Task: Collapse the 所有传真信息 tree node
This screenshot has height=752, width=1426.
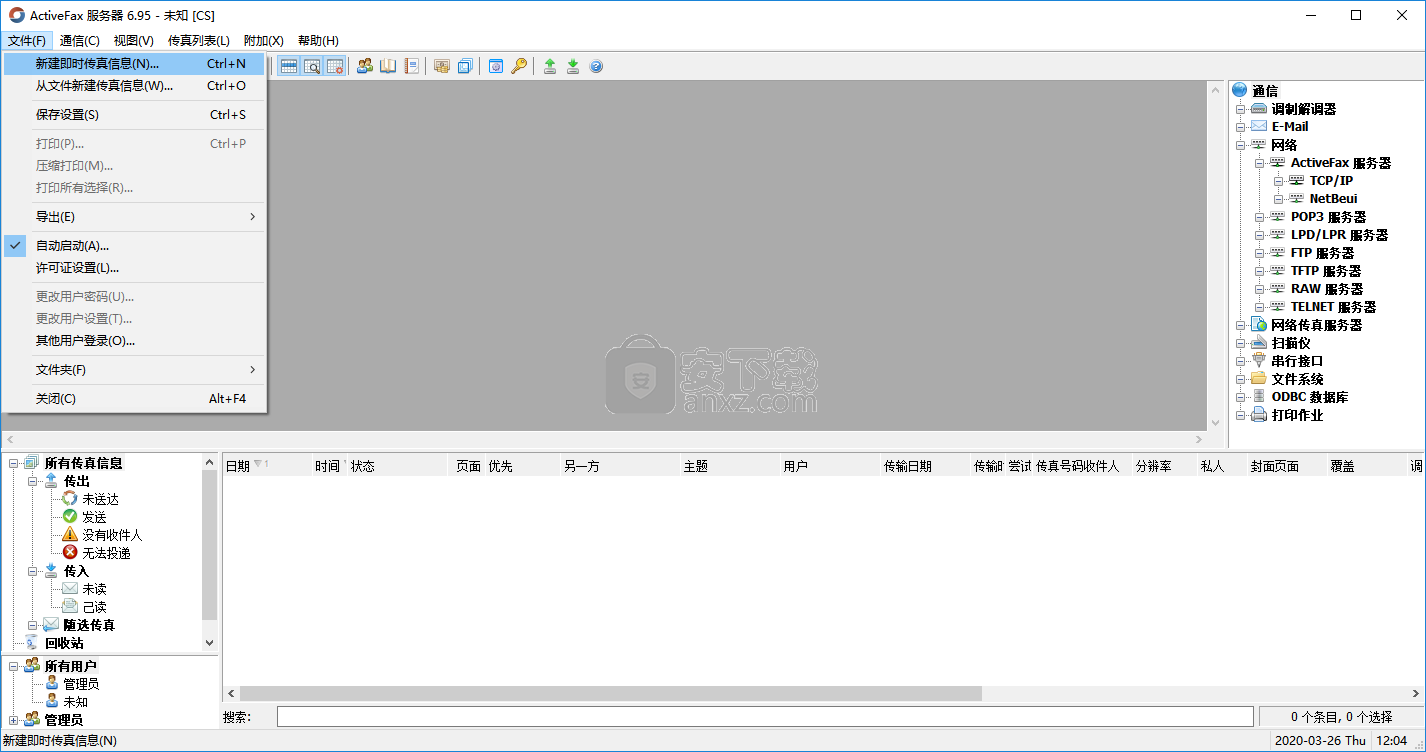Action: pos(13,463)
